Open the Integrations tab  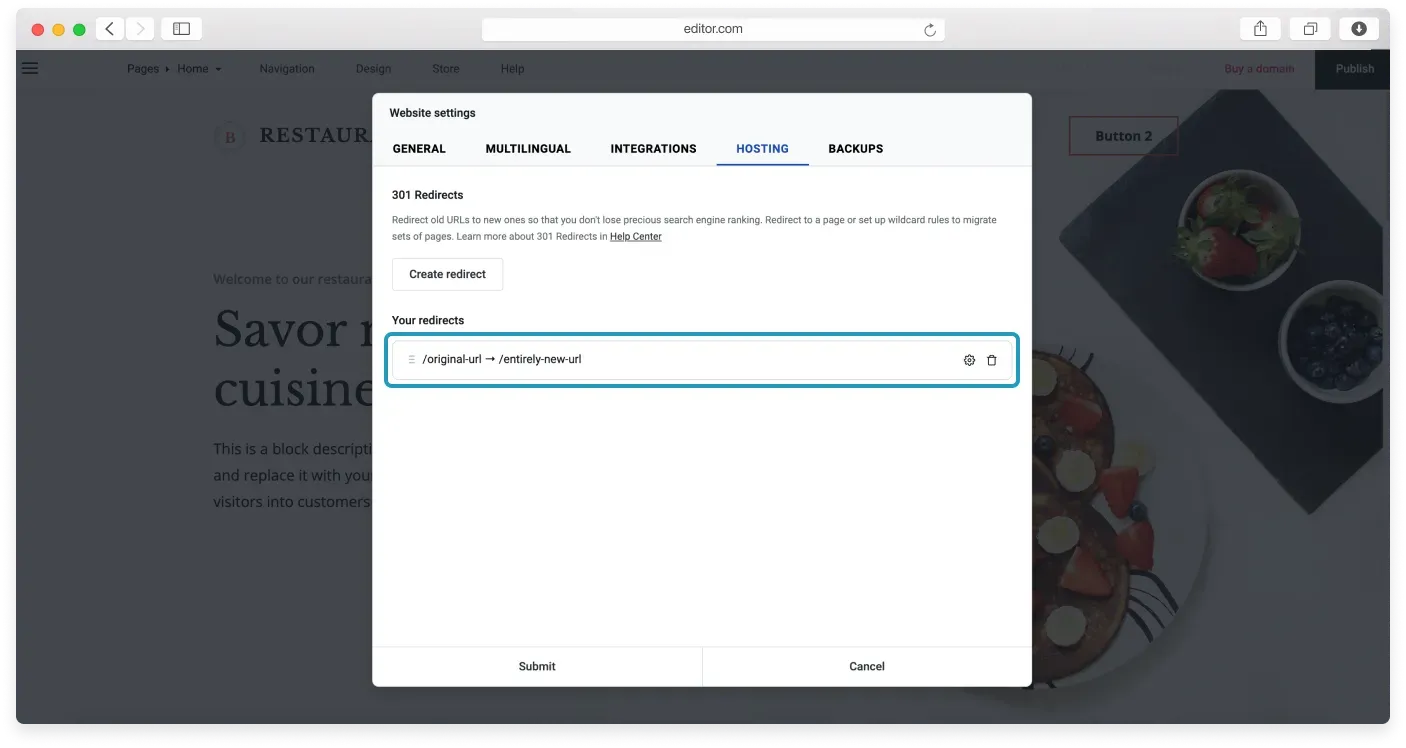(653, 149)
